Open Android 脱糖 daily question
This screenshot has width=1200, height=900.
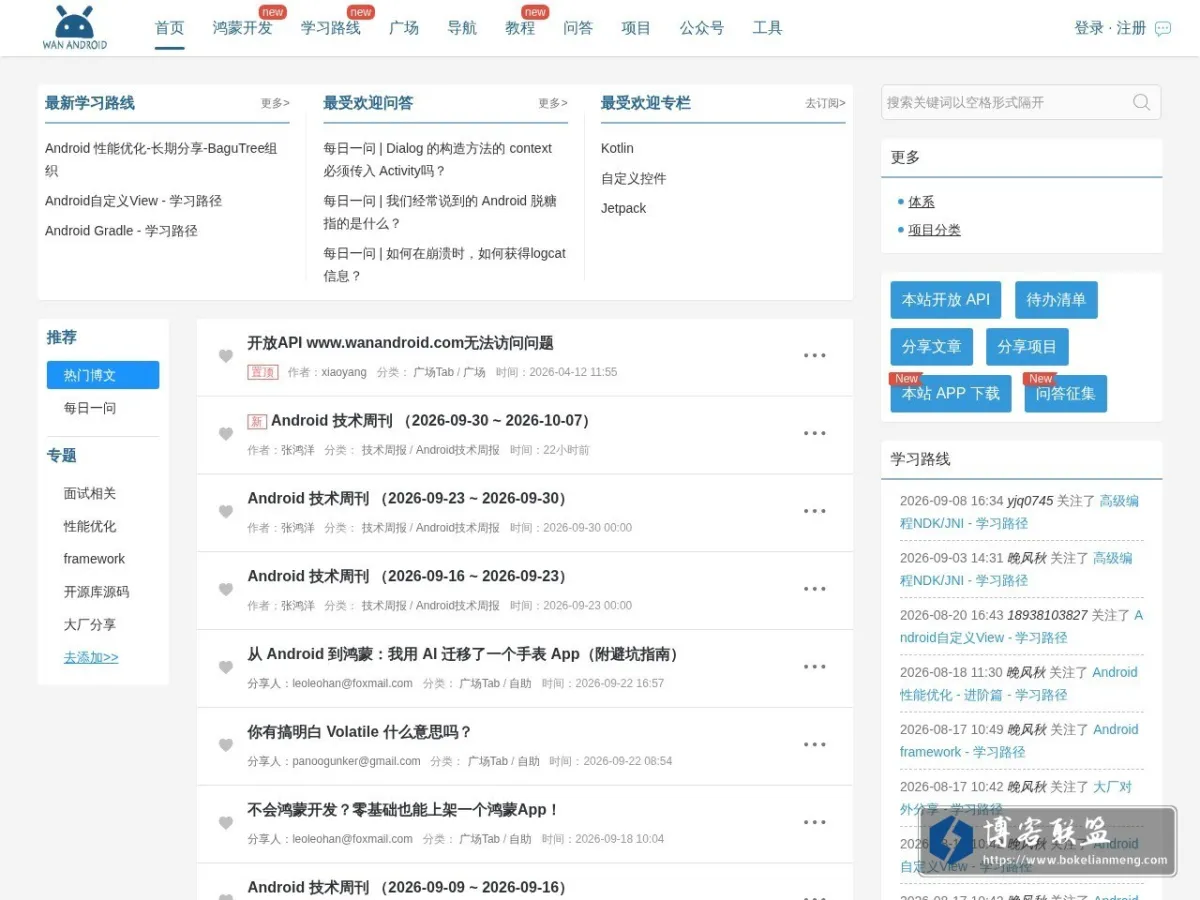(x=440, y=212)
